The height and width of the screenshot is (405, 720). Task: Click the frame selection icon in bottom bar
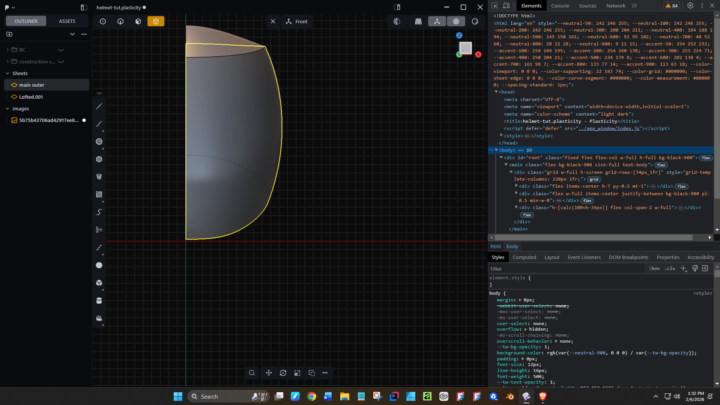[x=297, y=373]
